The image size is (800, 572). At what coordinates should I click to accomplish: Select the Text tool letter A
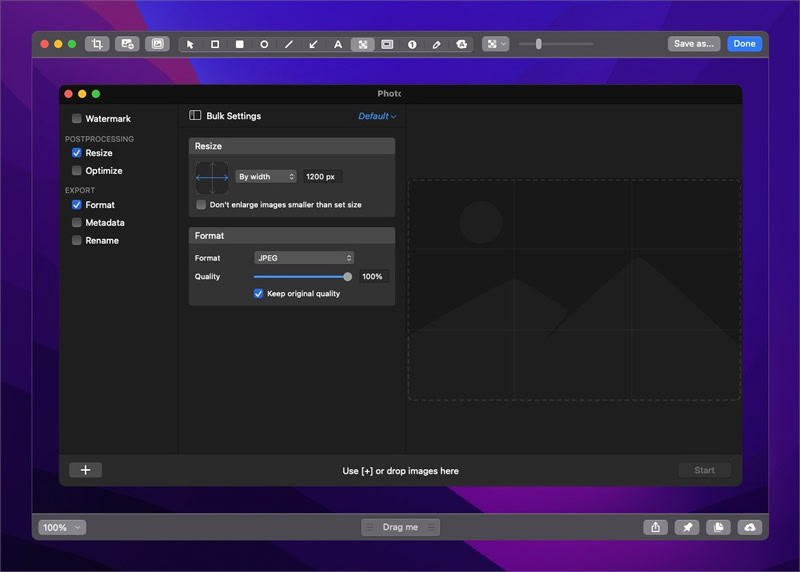click(x=338, y=44)
